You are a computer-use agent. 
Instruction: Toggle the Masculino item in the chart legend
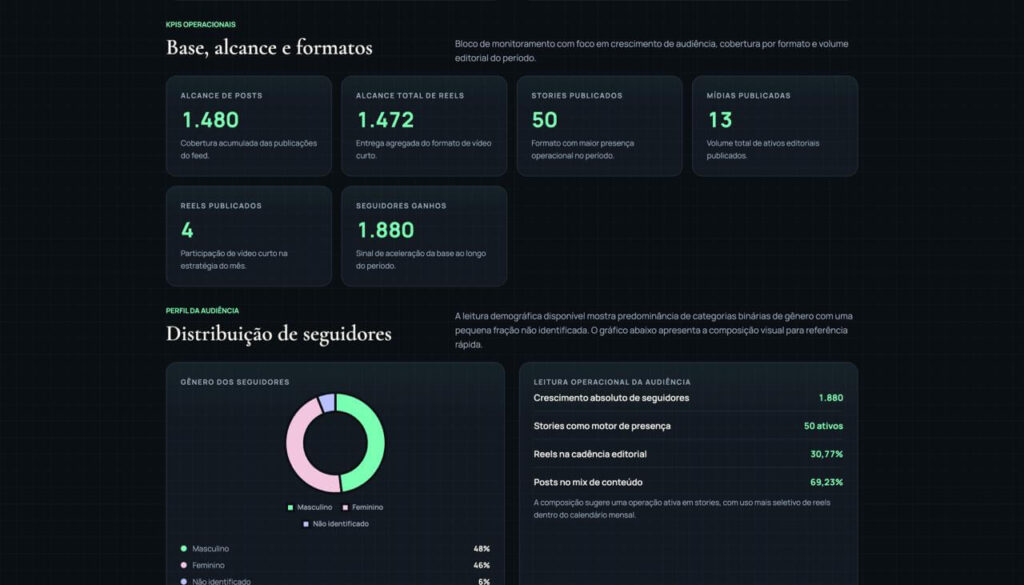tap(310, 507)
